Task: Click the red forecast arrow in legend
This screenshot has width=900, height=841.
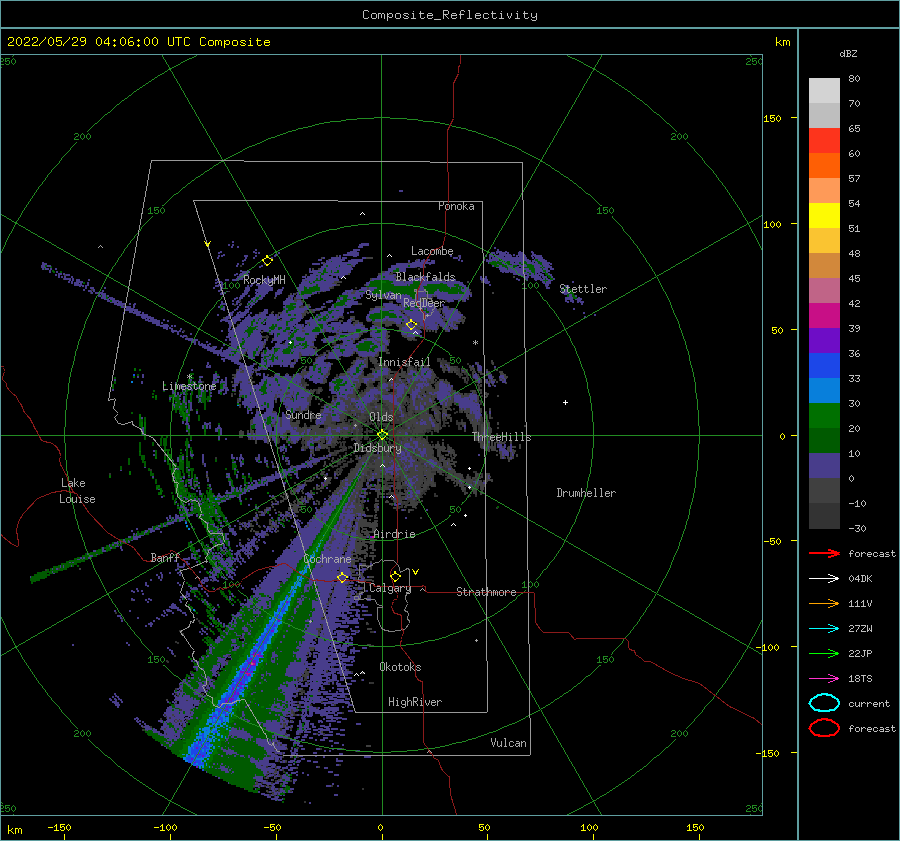Action: [x=824, y=553]
